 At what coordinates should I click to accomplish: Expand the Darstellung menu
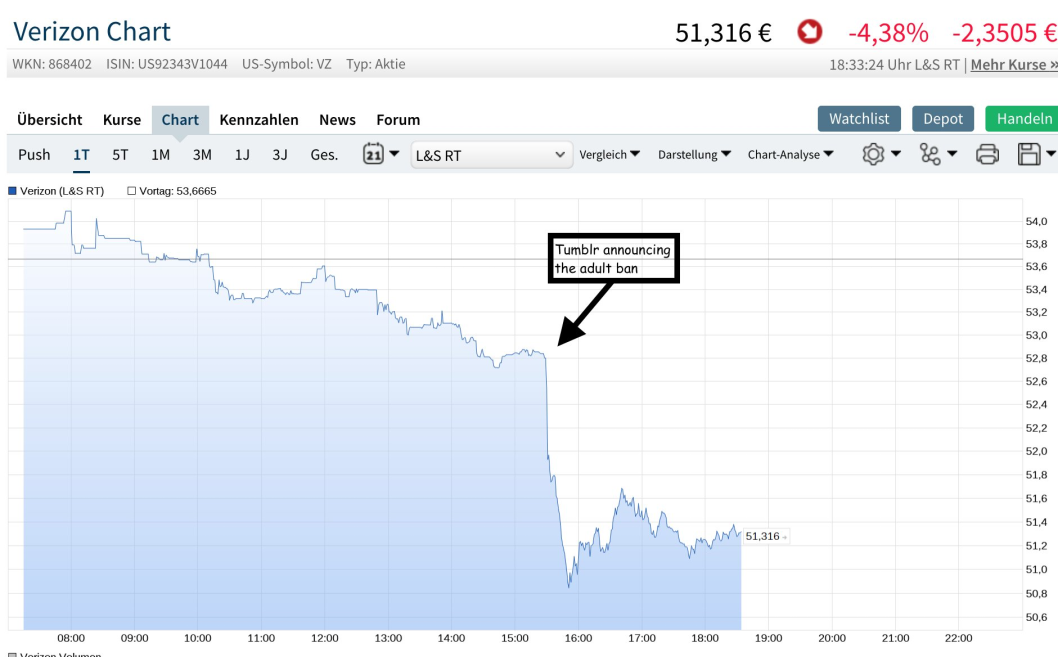tap(694, 154)
